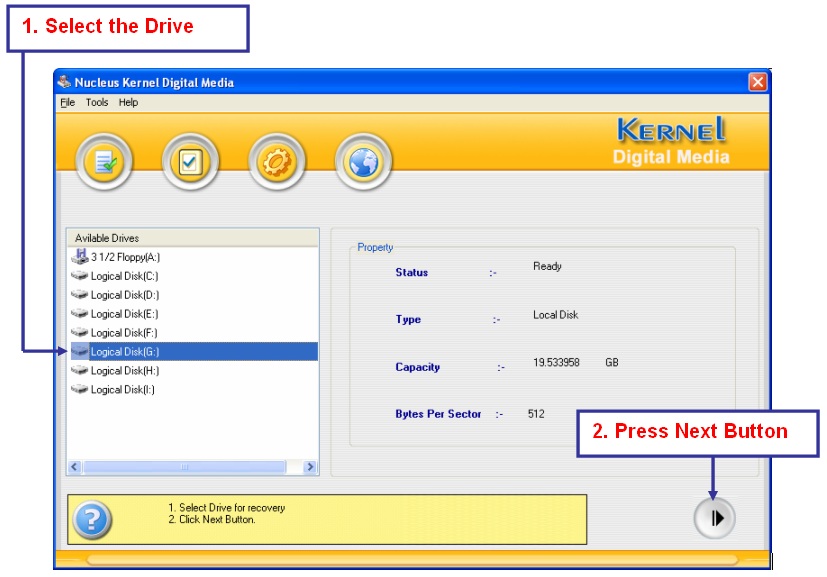The width and height of the screenshot is (827, 577).
Task: Click the drive list right scroll arrow
Action: (311, 467)
